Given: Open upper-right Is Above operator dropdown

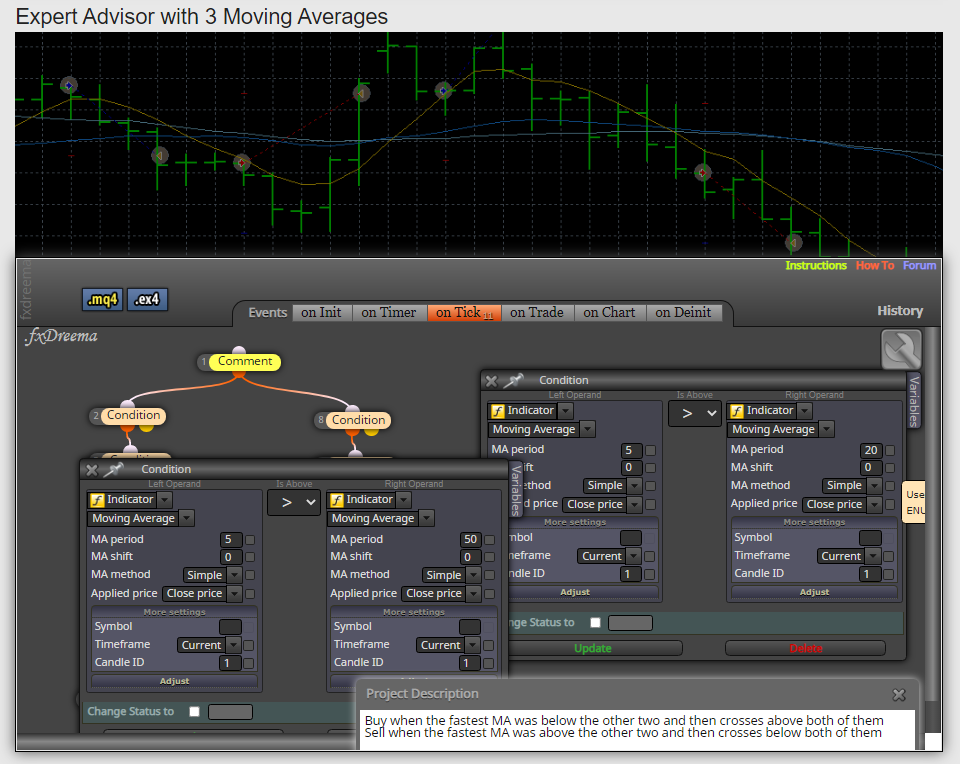Looking at the screenshot, I should point(695,413).
